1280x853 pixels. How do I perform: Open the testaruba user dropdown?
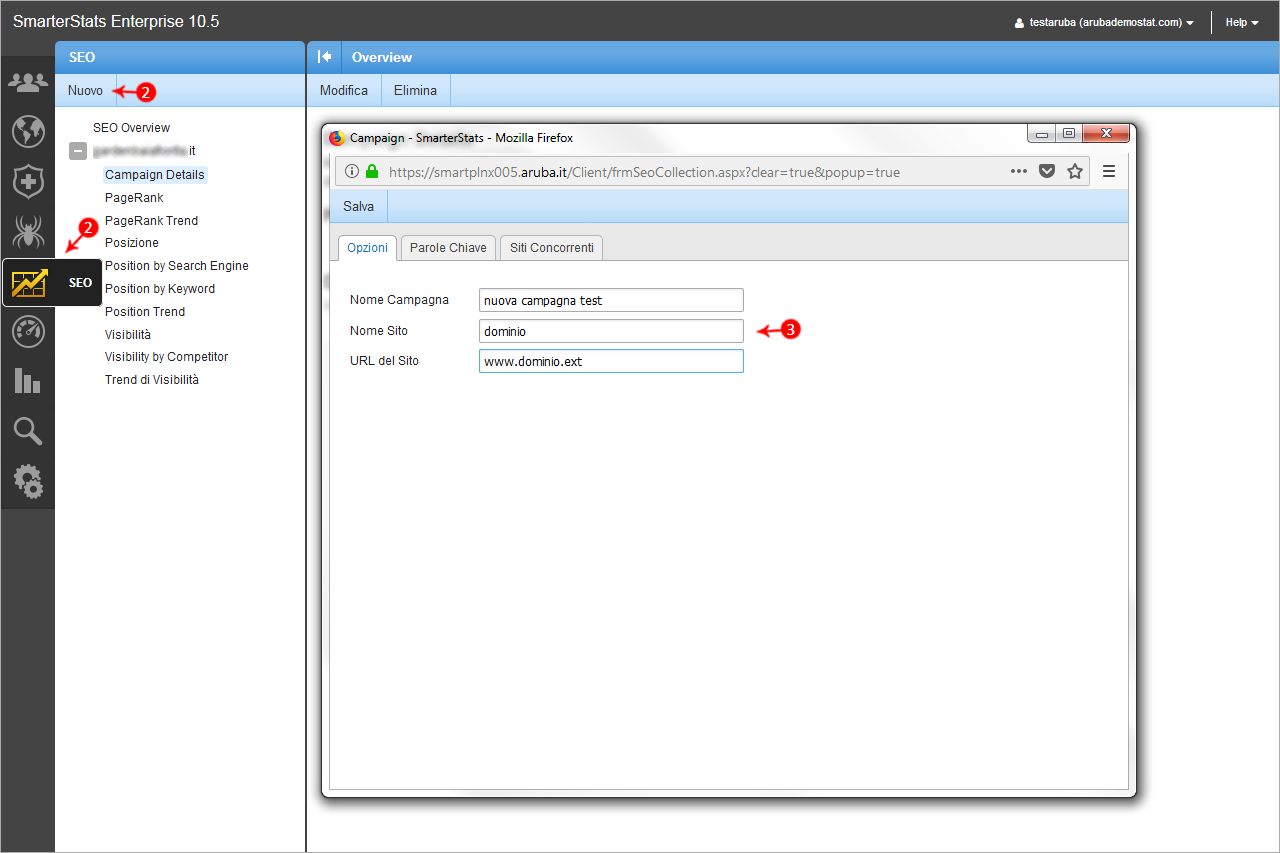1104,22
